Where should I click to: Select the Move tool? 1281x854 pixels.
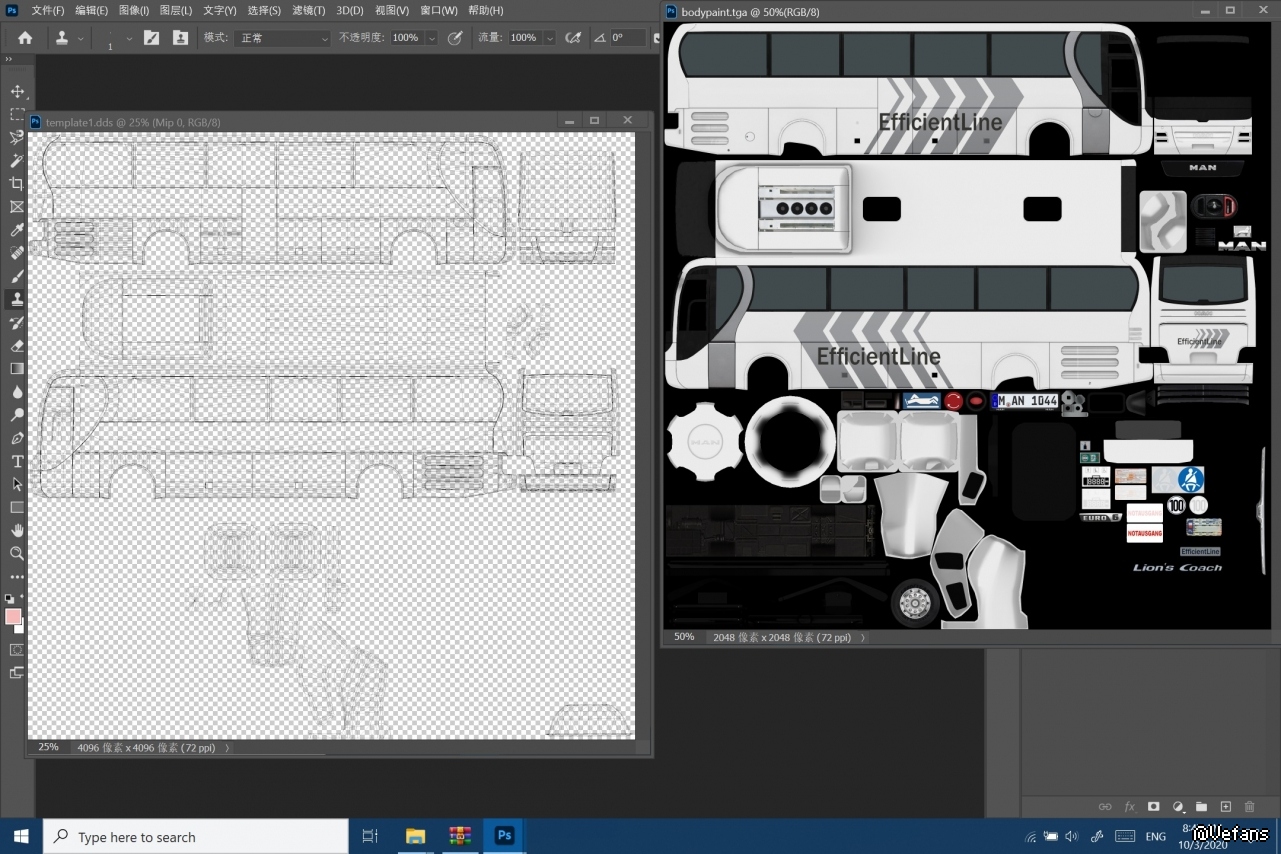pyautogui.click(x=17, y=91)
